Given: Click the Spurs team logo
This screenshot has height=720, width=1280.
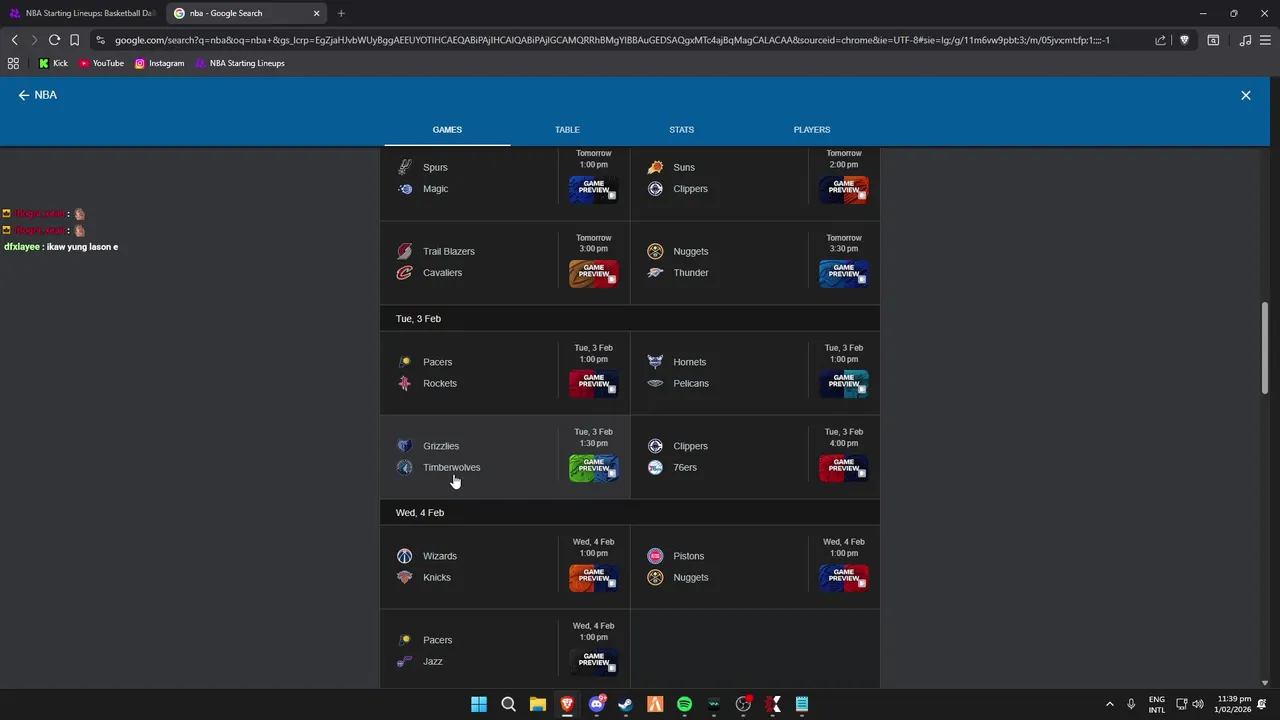Looking at the screenshot, I should point(405,167).
